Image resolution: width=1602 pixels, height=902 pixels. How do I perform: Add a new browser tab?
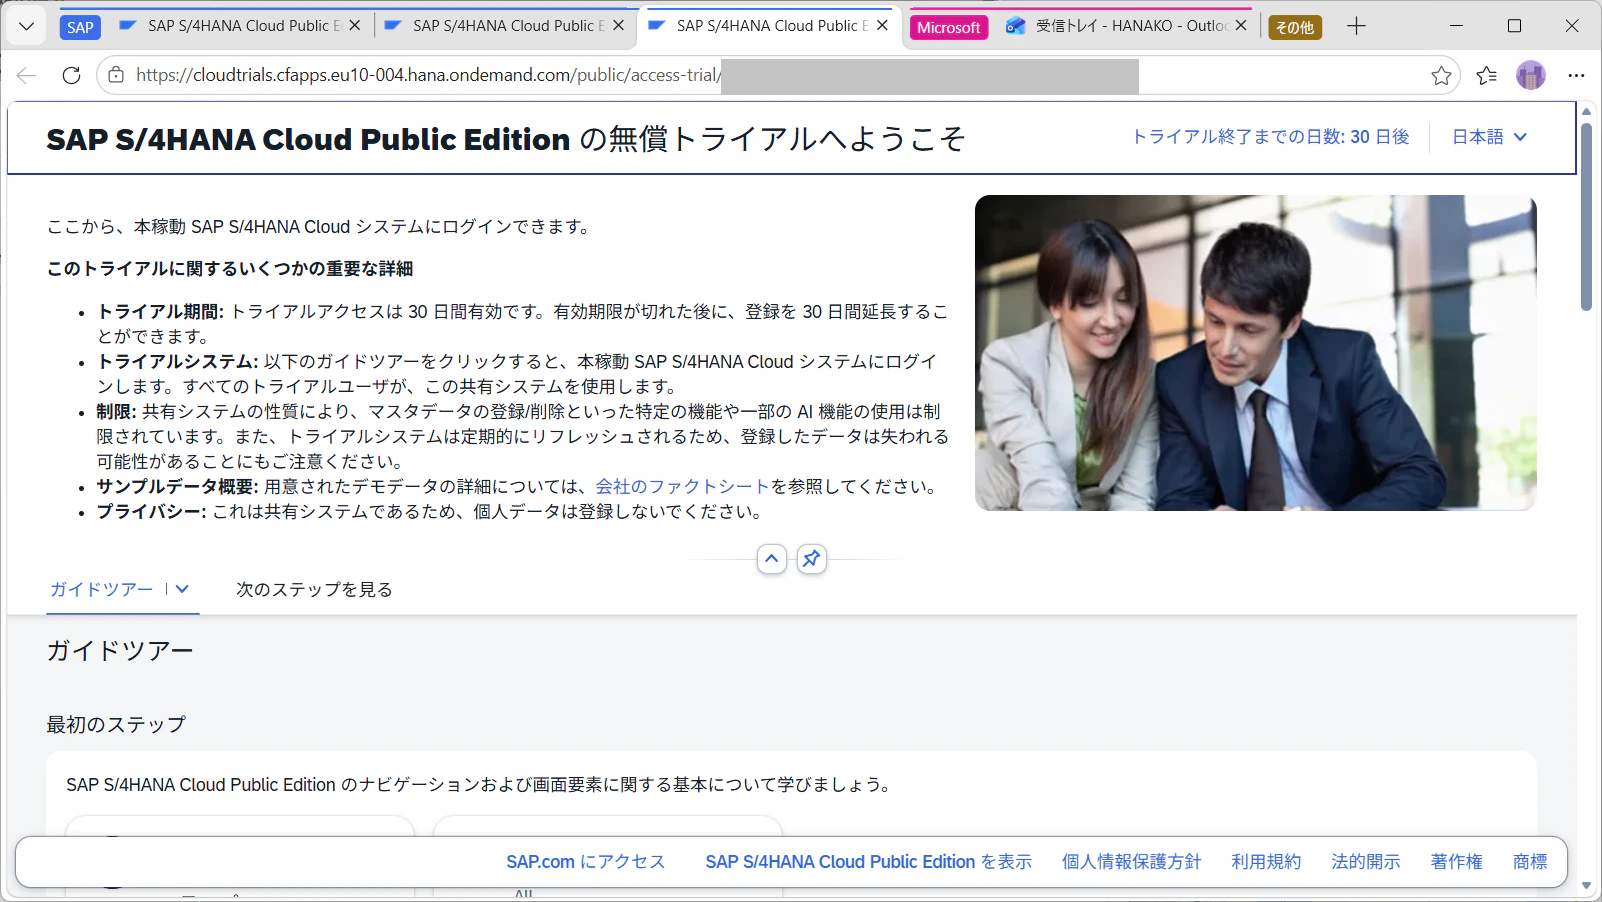click(x=1356, y=26)
